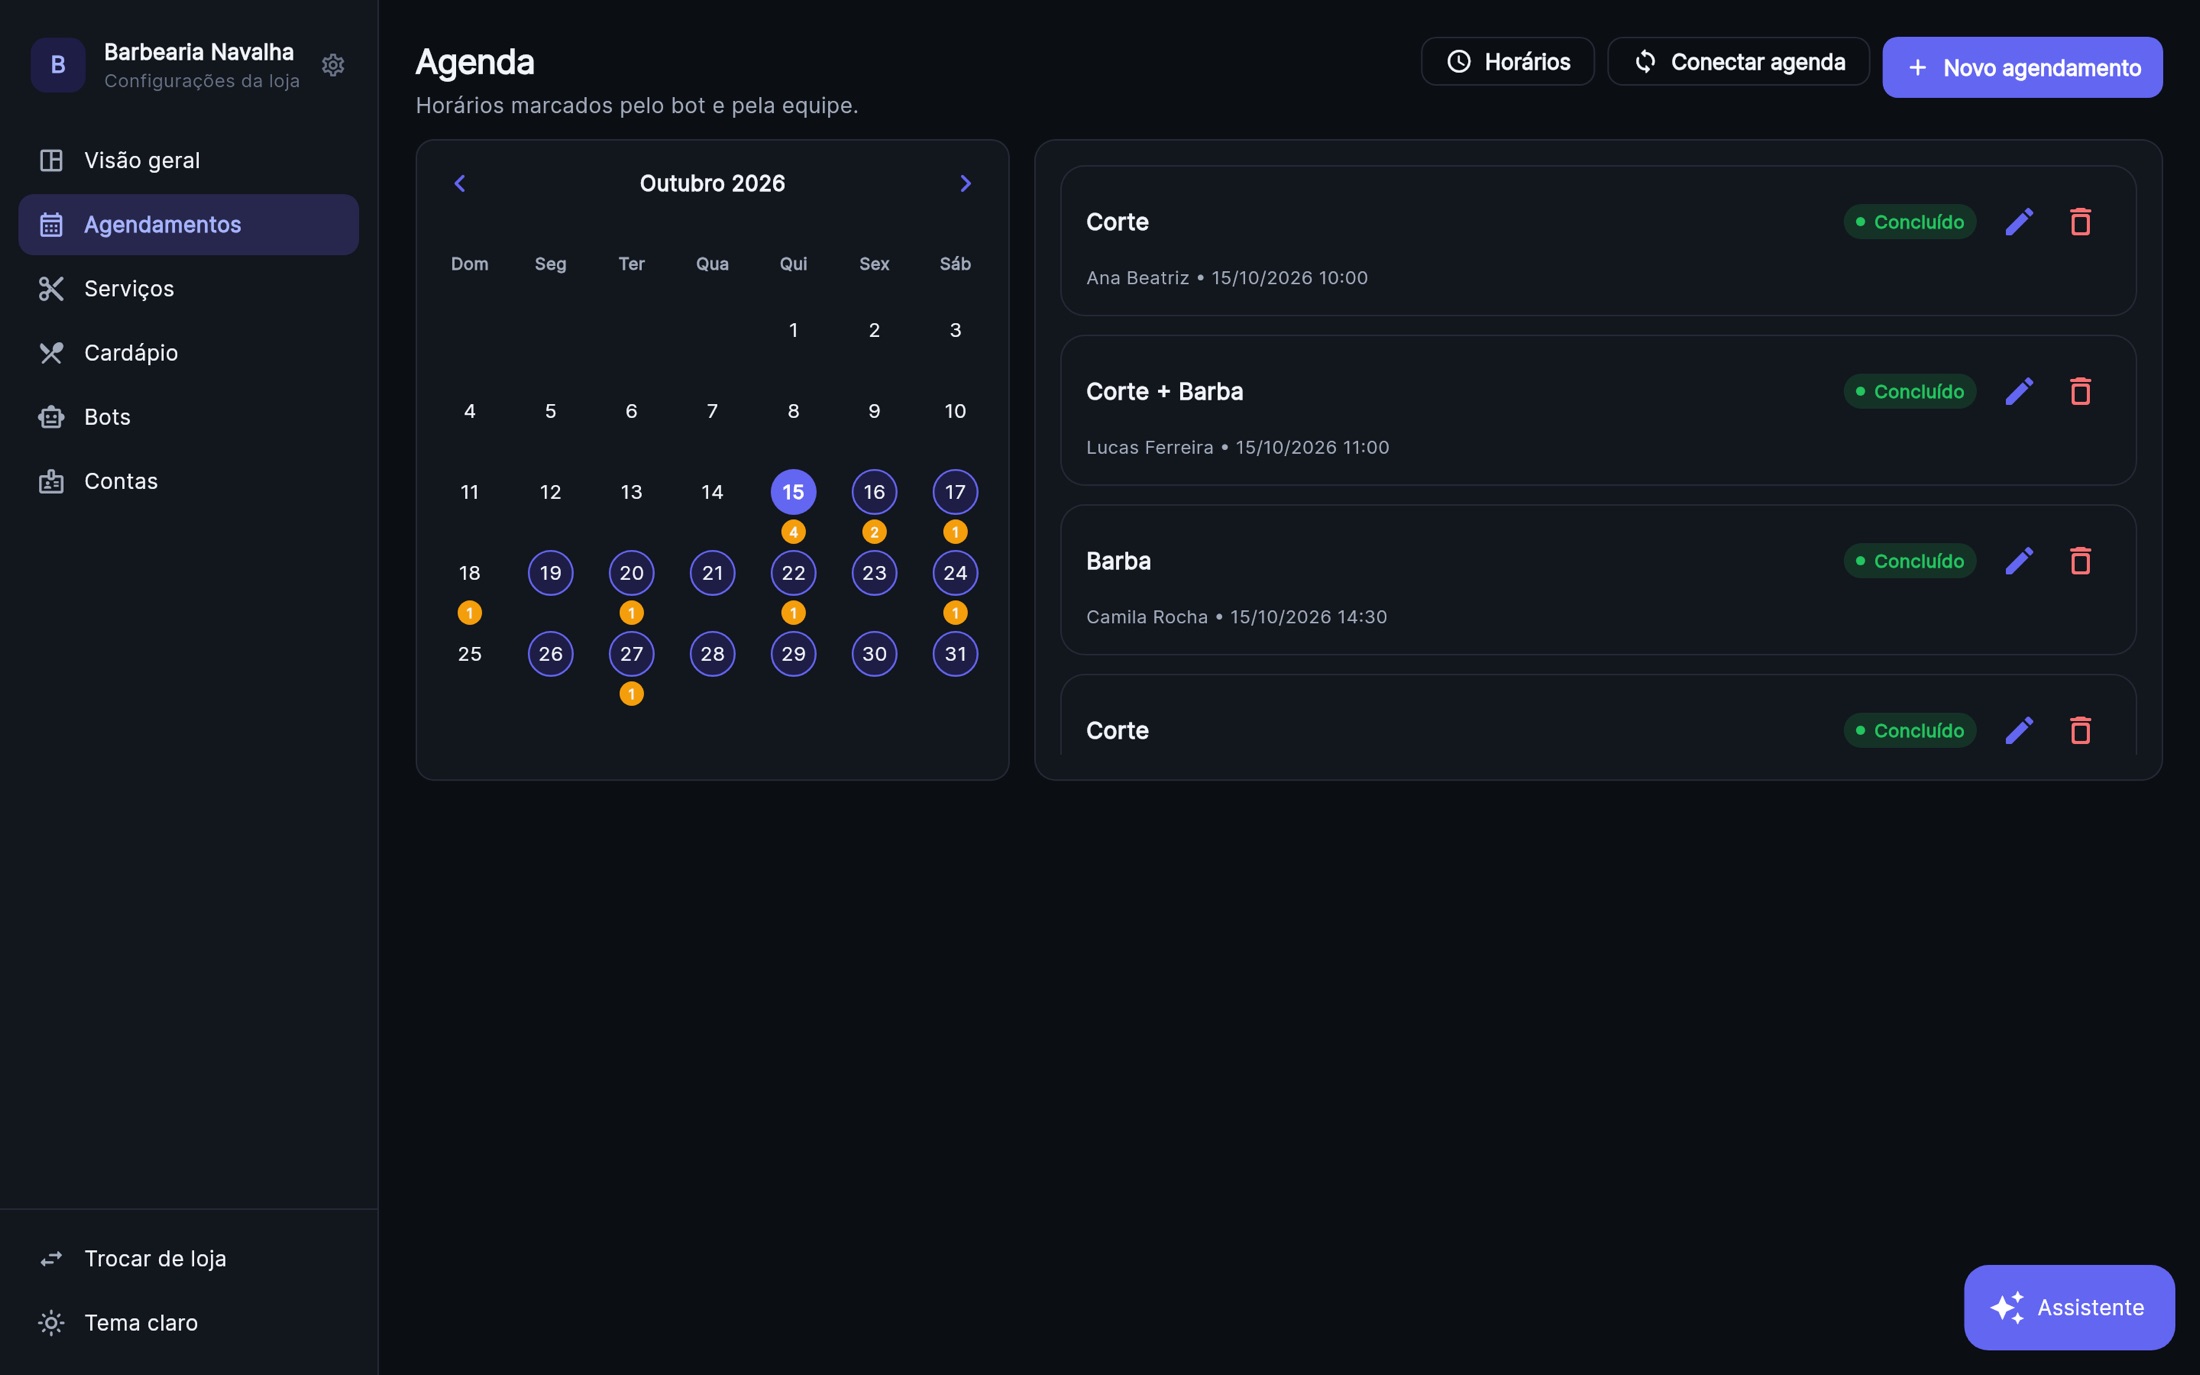
Task: Go to previous month in calendar
Action: [460, 183]
